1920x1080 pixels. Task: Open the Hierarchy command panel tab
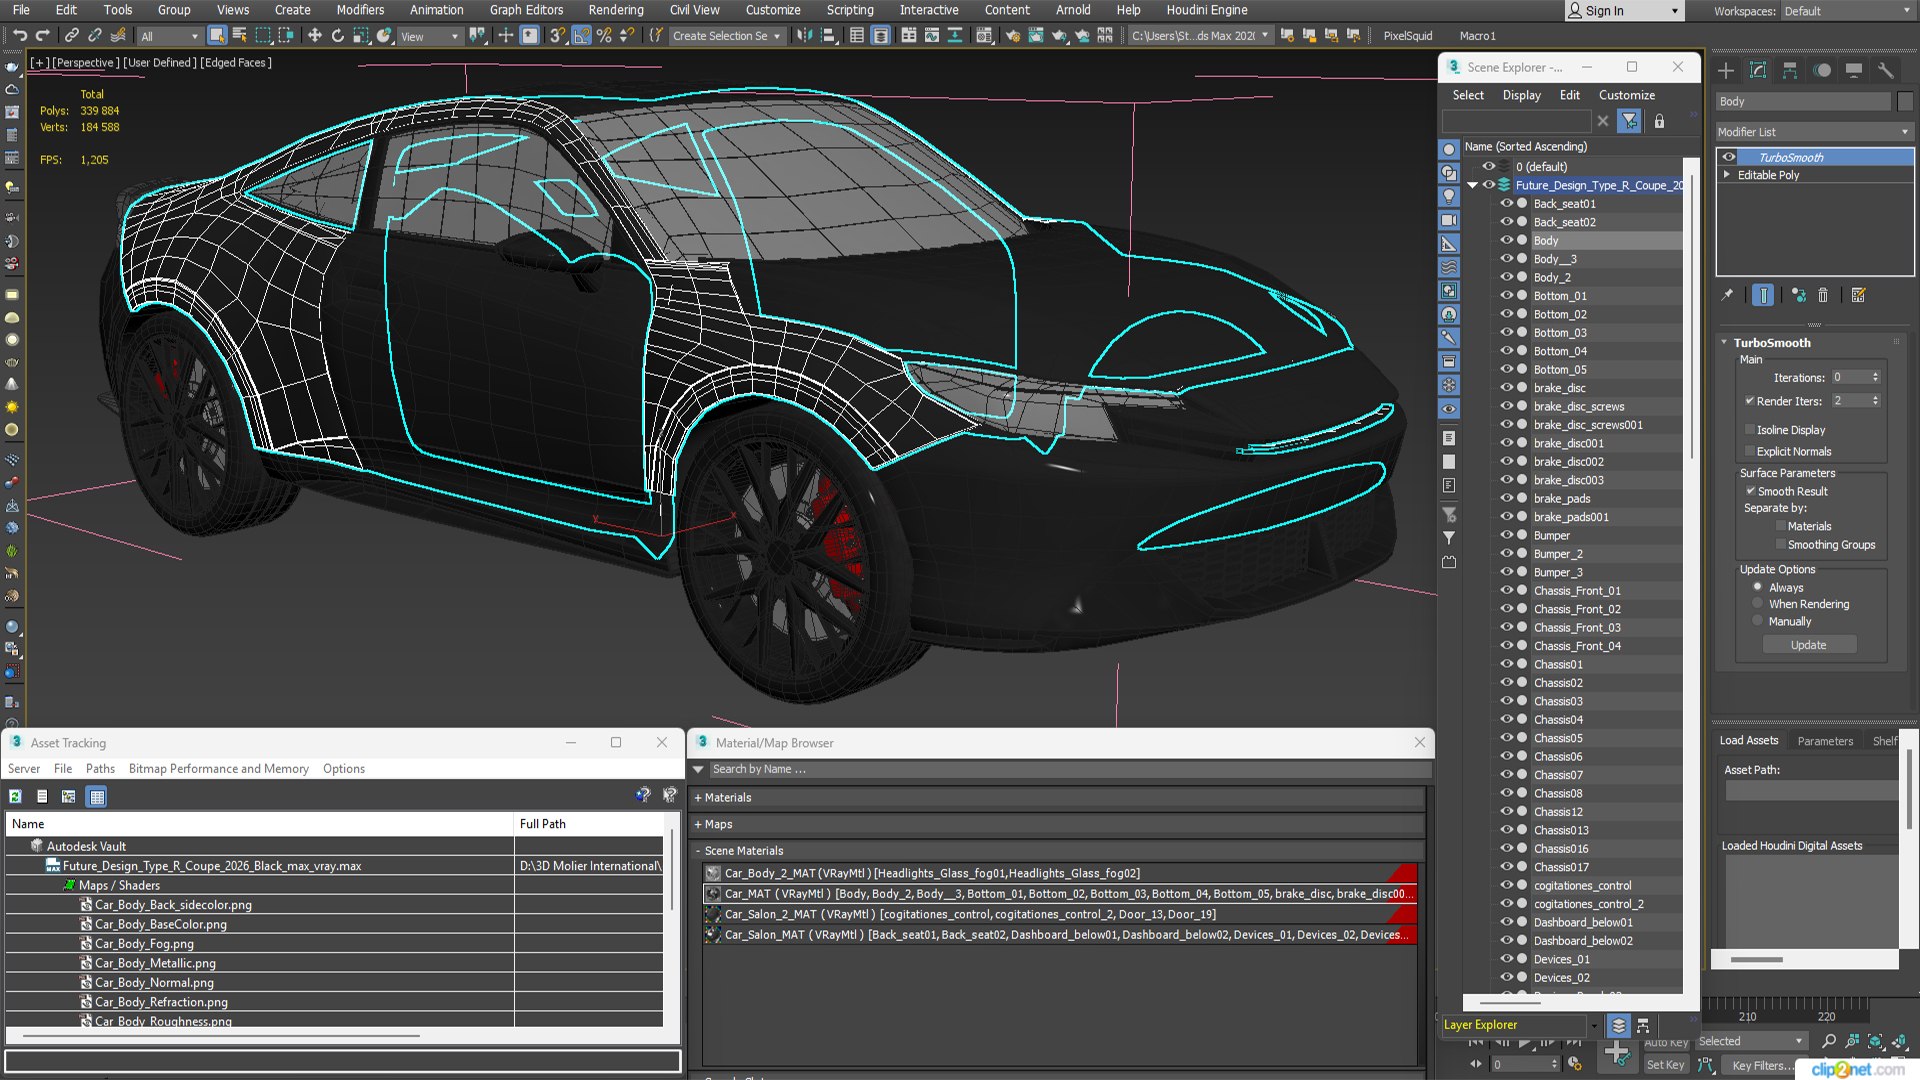(x=1790, y=70)
